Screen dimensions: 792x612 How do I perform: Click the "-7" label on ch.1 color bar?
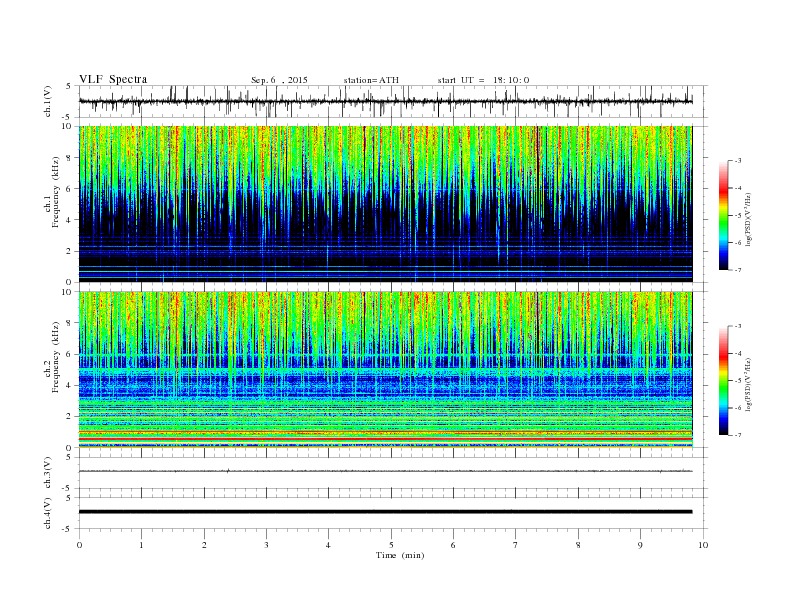pyautogui.click(x=738, y=270)
